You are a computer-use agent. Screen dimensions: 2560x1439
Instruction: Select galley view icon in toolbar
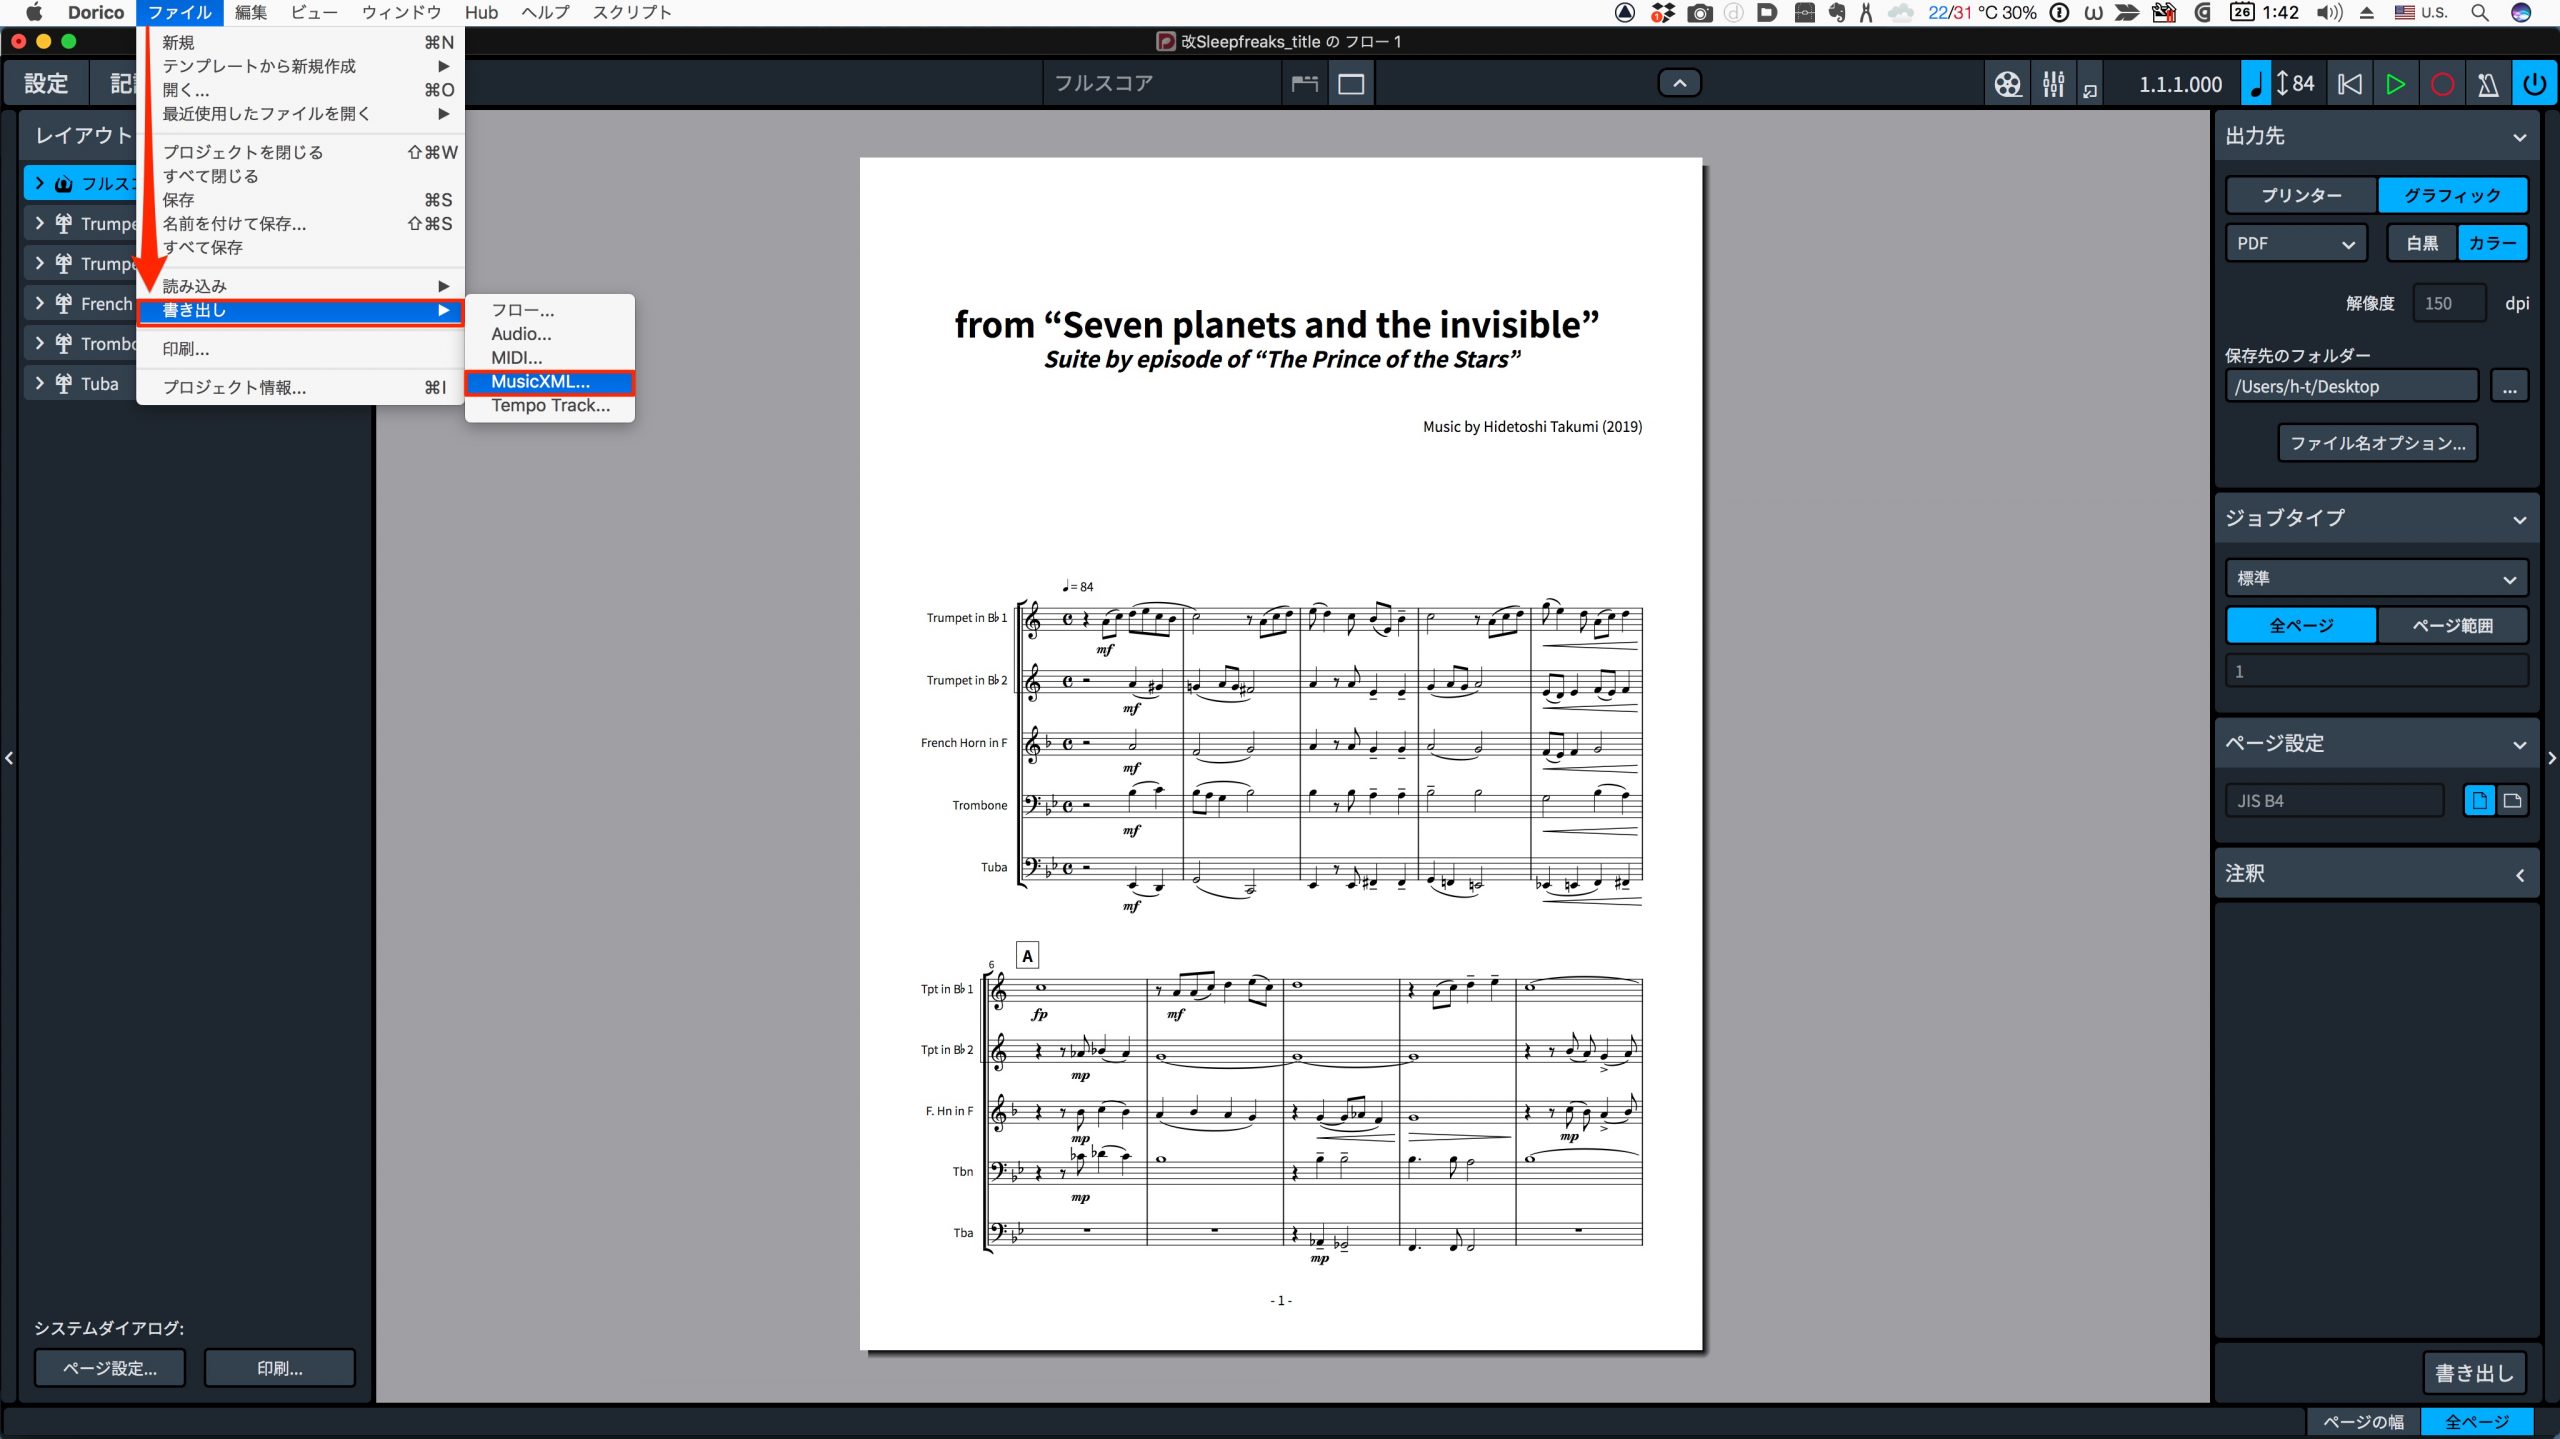pyautogui.click(x=1304, y=84)
